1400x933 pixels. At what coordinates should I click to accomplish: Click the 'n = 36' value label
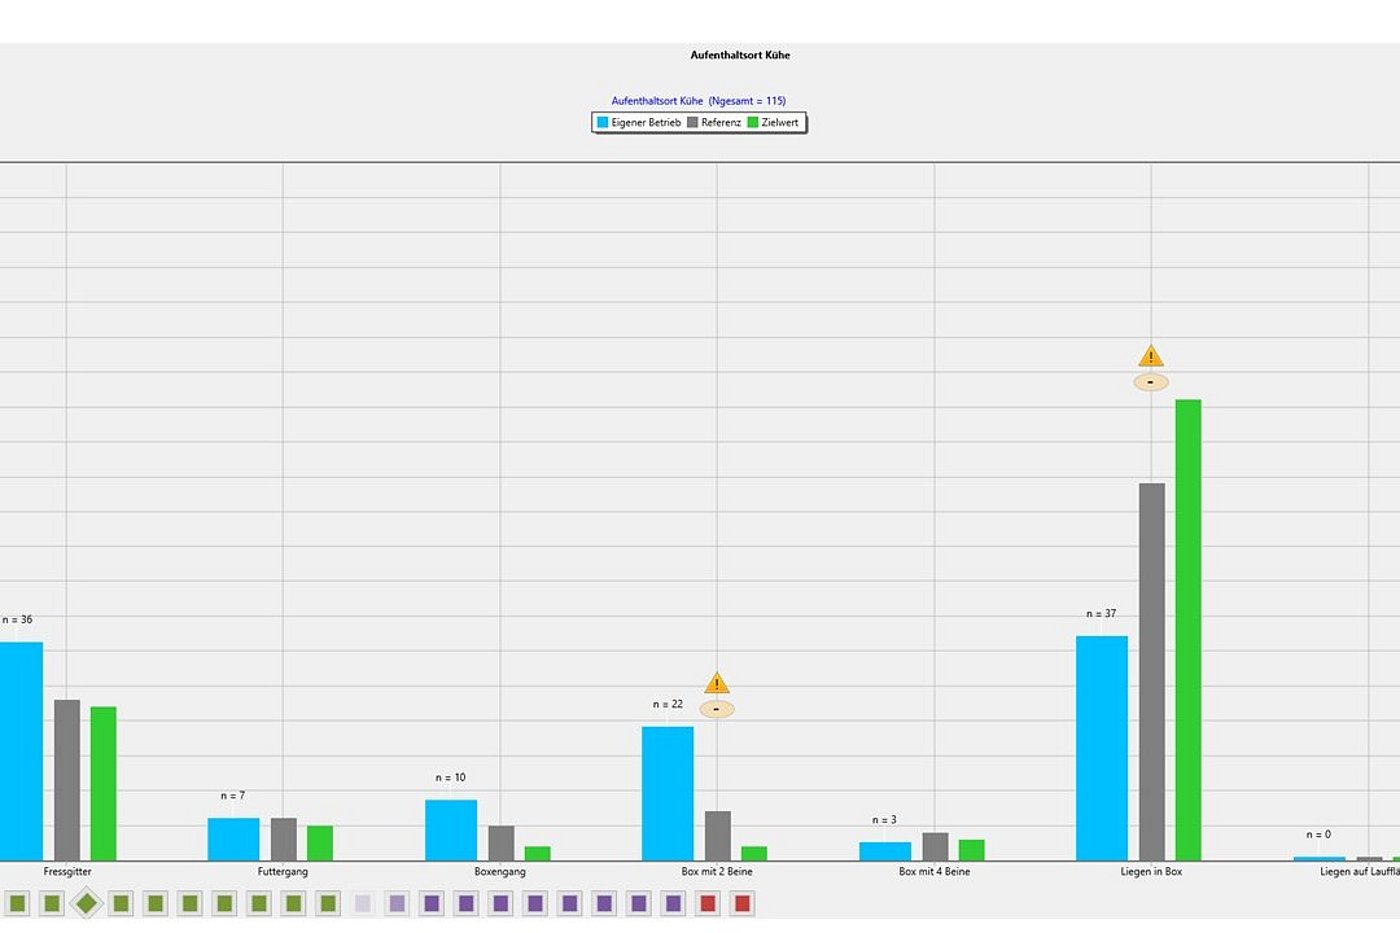point(17,620)
